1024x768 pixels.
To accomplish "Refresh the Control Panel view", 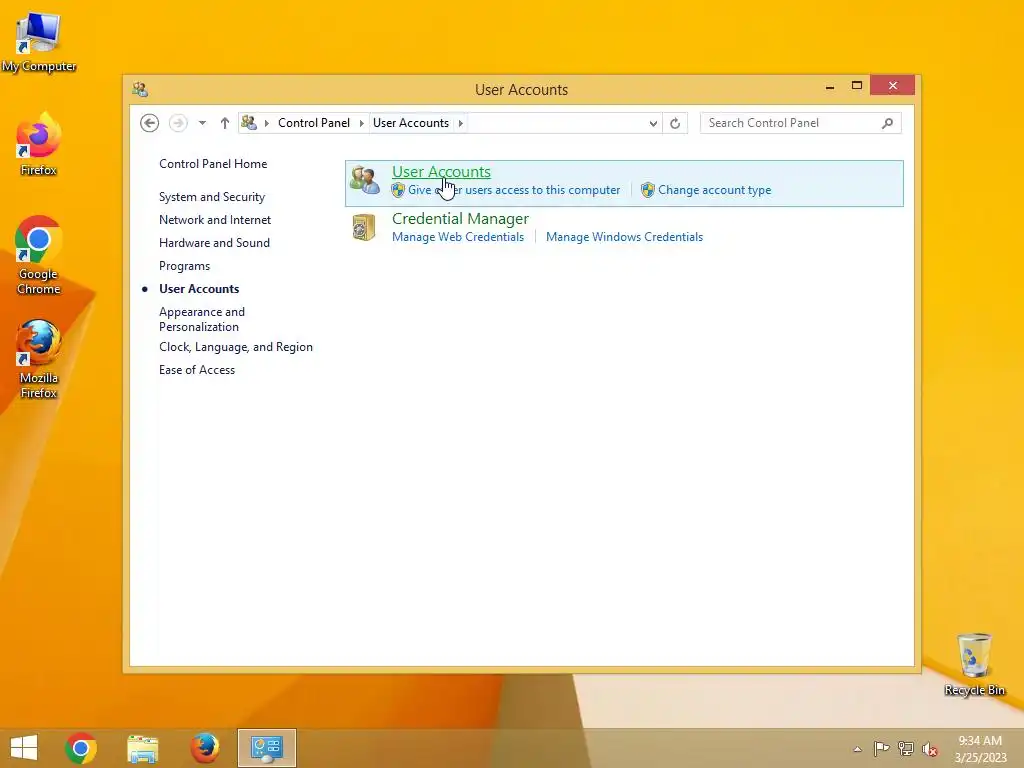I will (675, 123).
